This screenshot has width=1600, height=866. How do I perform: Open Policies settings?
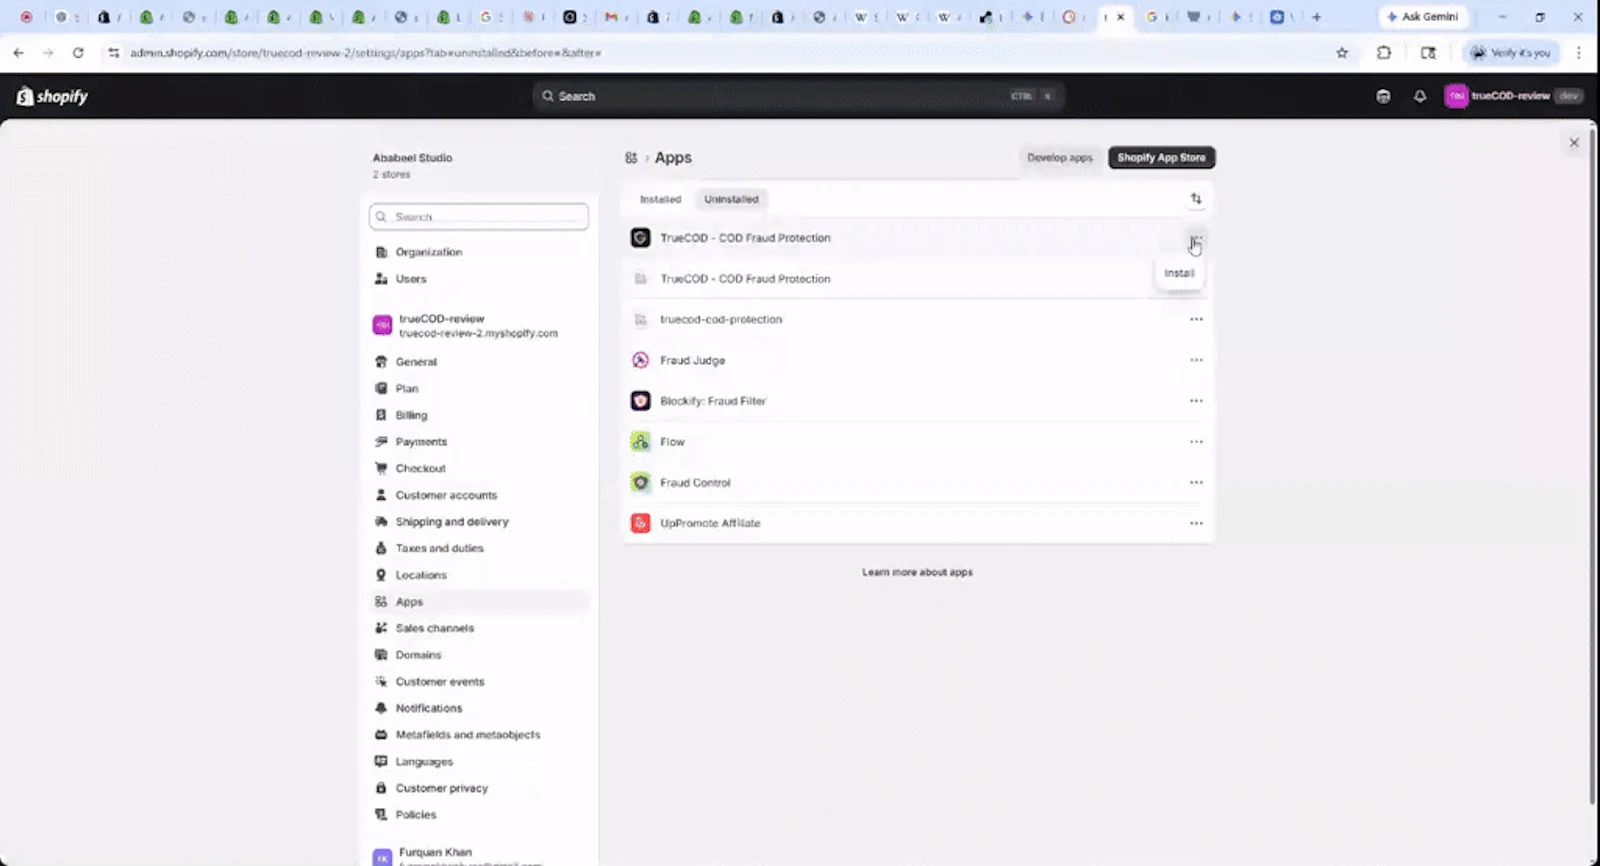(x=479, y=814)
